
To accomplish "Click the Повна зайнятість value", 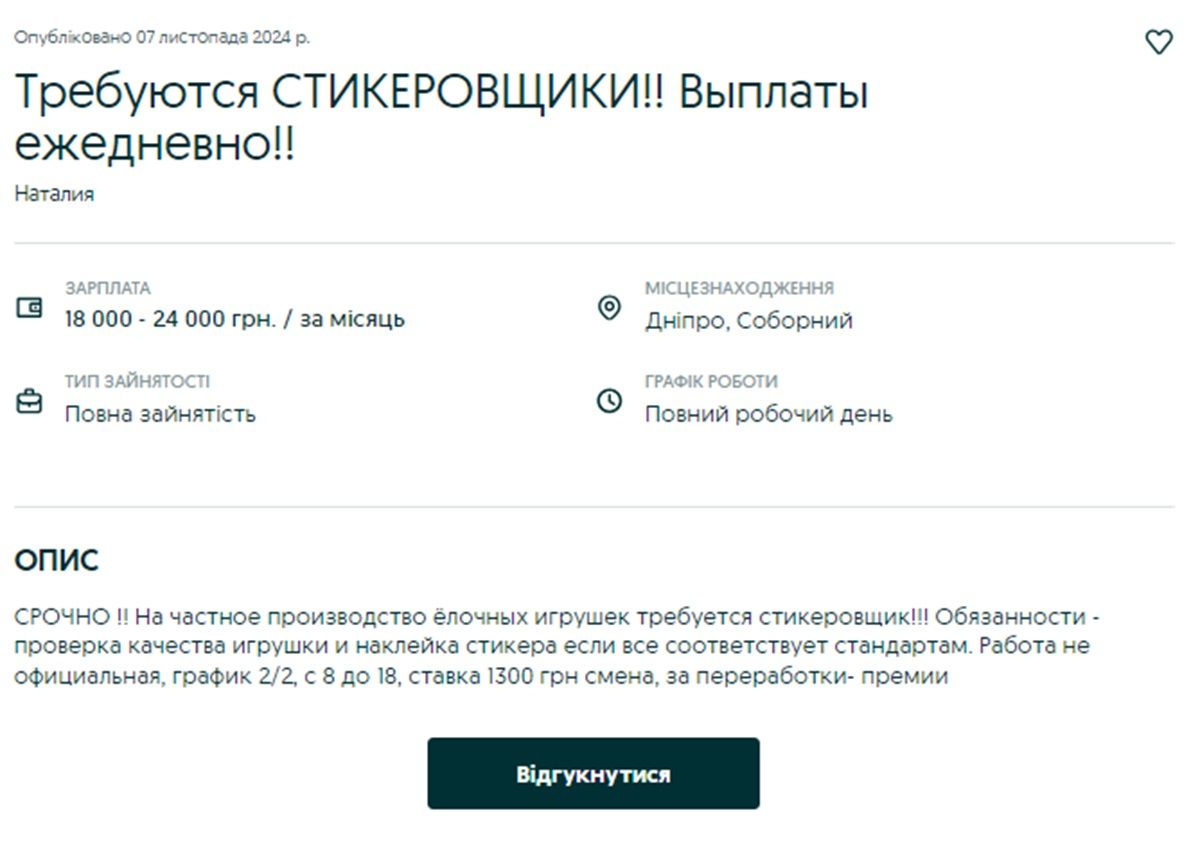I will (160, 414).
